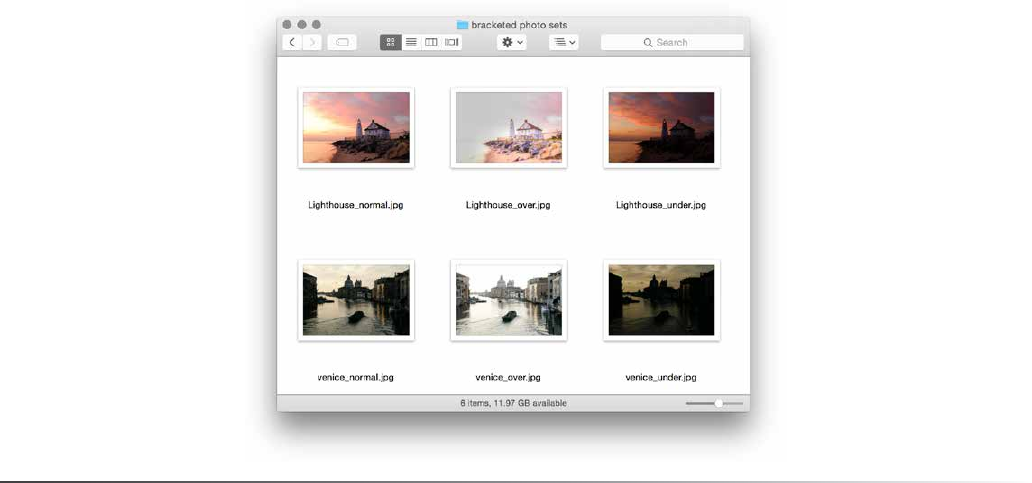Select the venice_over.jpg thumbnail
The image size is (1032, 483).
click(x=509, y=300)
